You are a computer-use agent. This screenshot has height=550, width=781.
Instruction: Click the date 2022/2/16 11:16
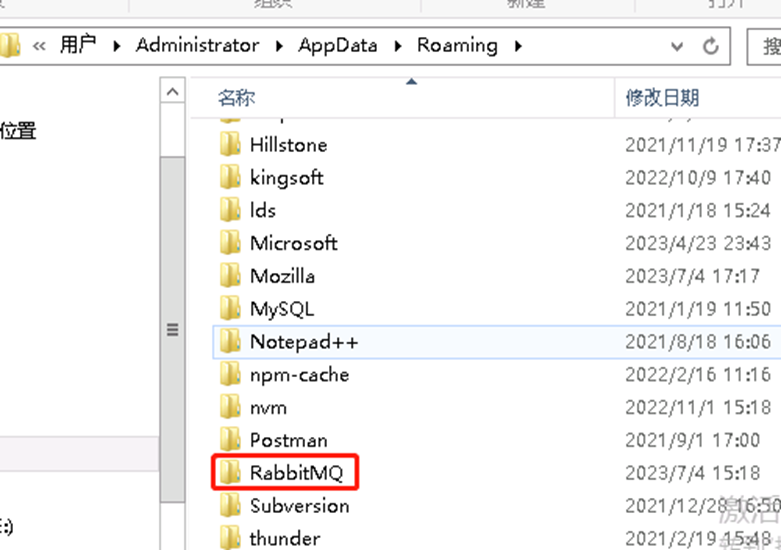[x=698, y=375]
